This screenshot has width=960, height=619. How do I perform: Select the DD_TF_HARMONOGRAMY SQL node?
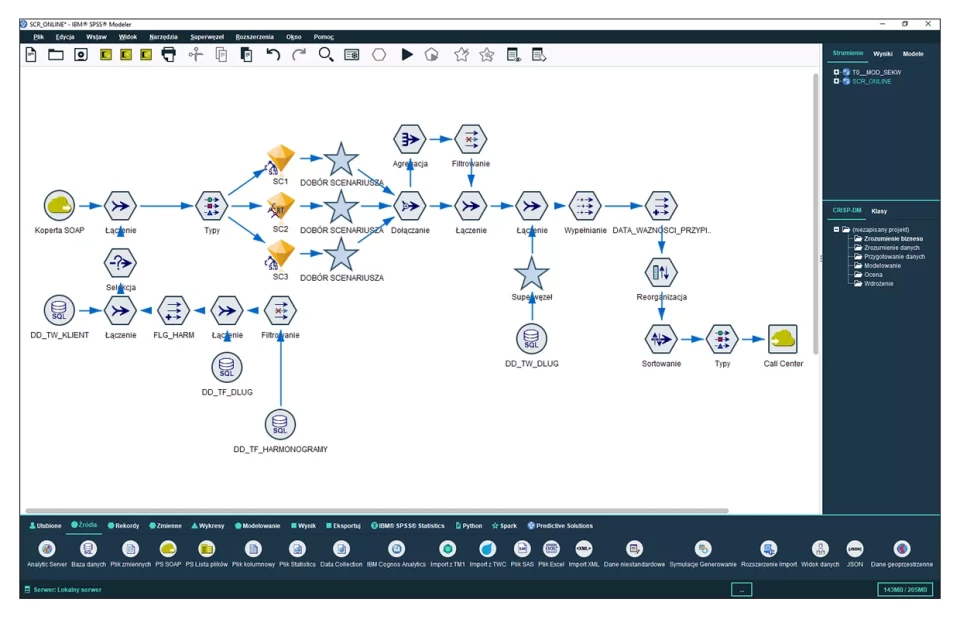(280, 425)
